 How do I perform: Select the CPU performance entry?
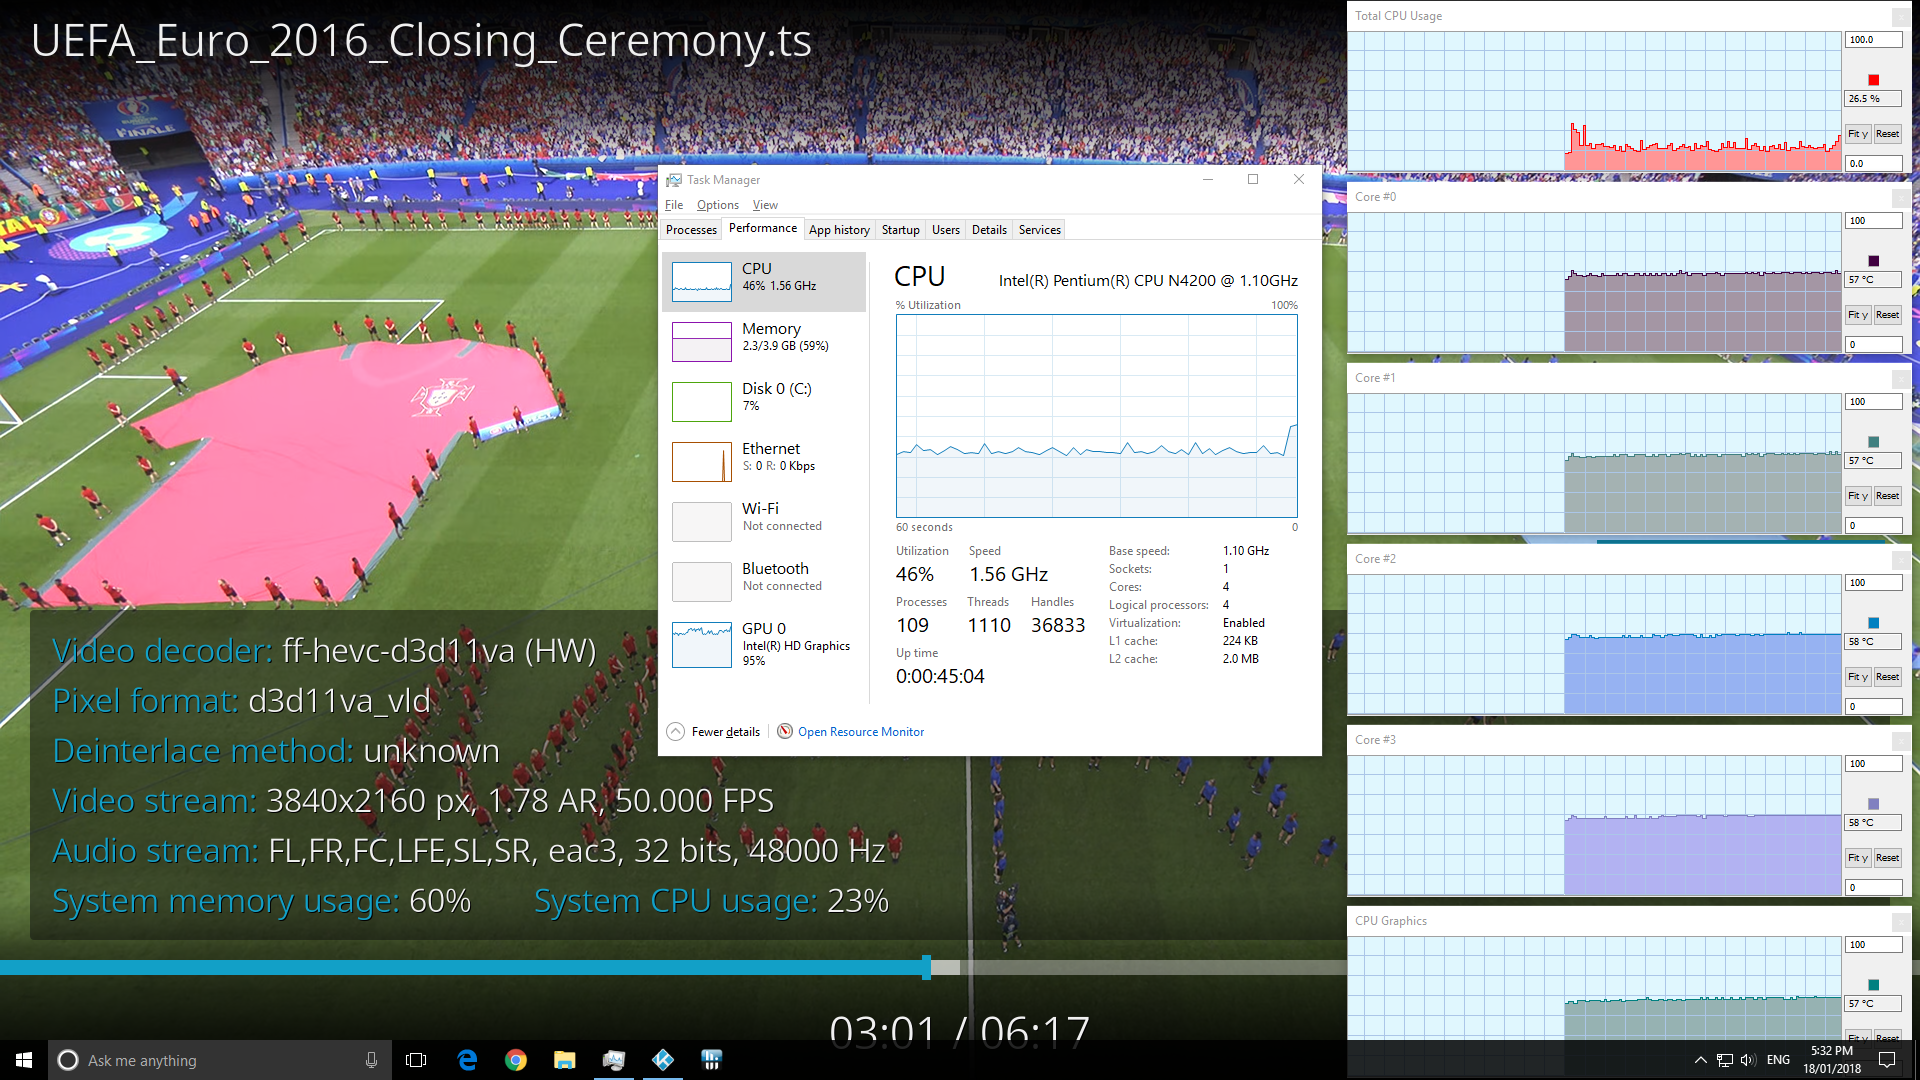click(x=764, y=281)
